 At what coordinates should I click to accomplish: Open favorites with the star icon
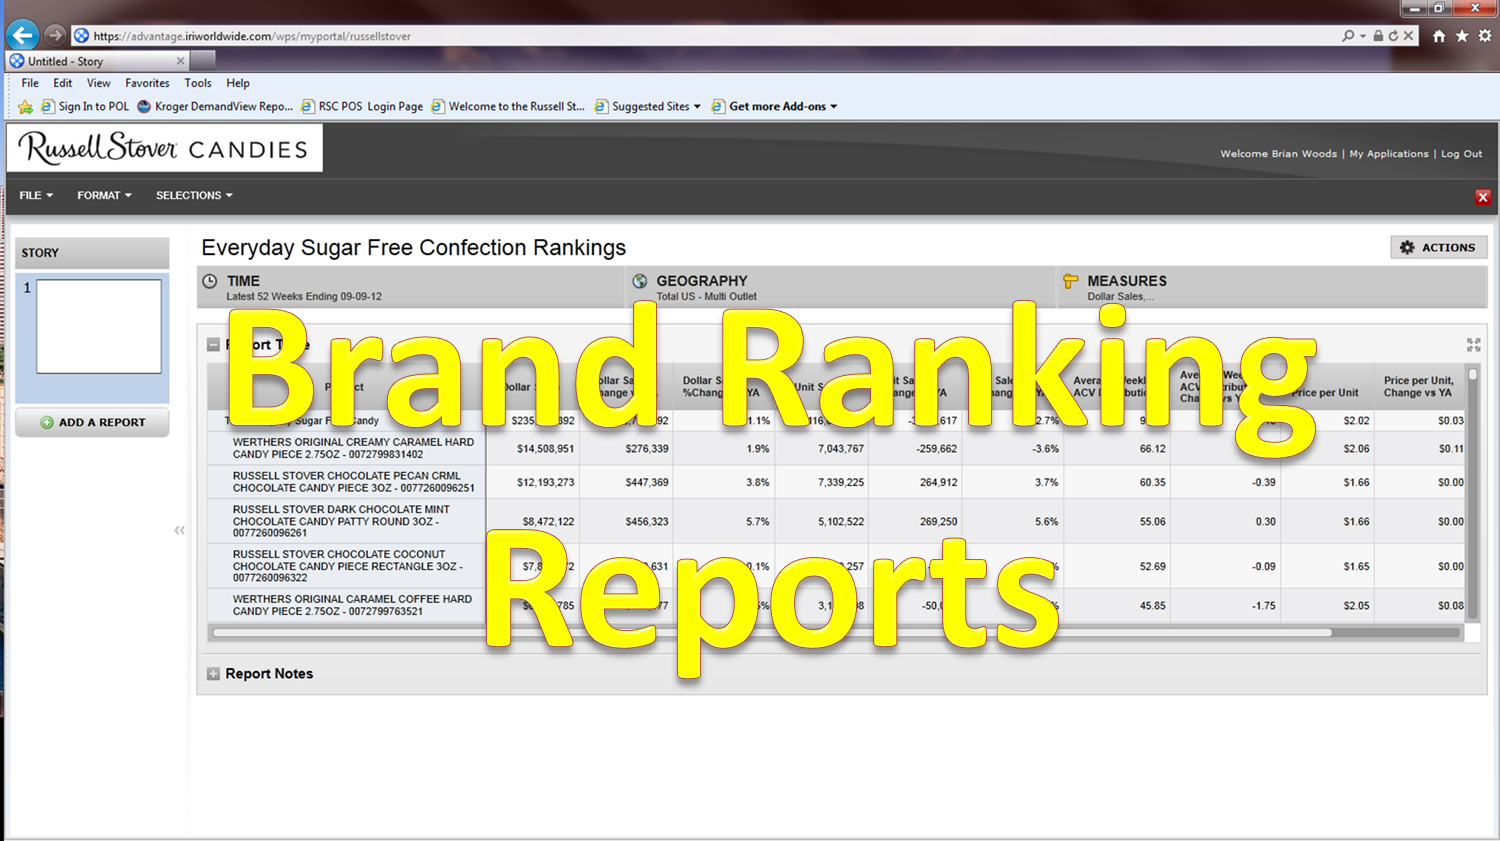pyautogui.click(x=1462, y=36)
